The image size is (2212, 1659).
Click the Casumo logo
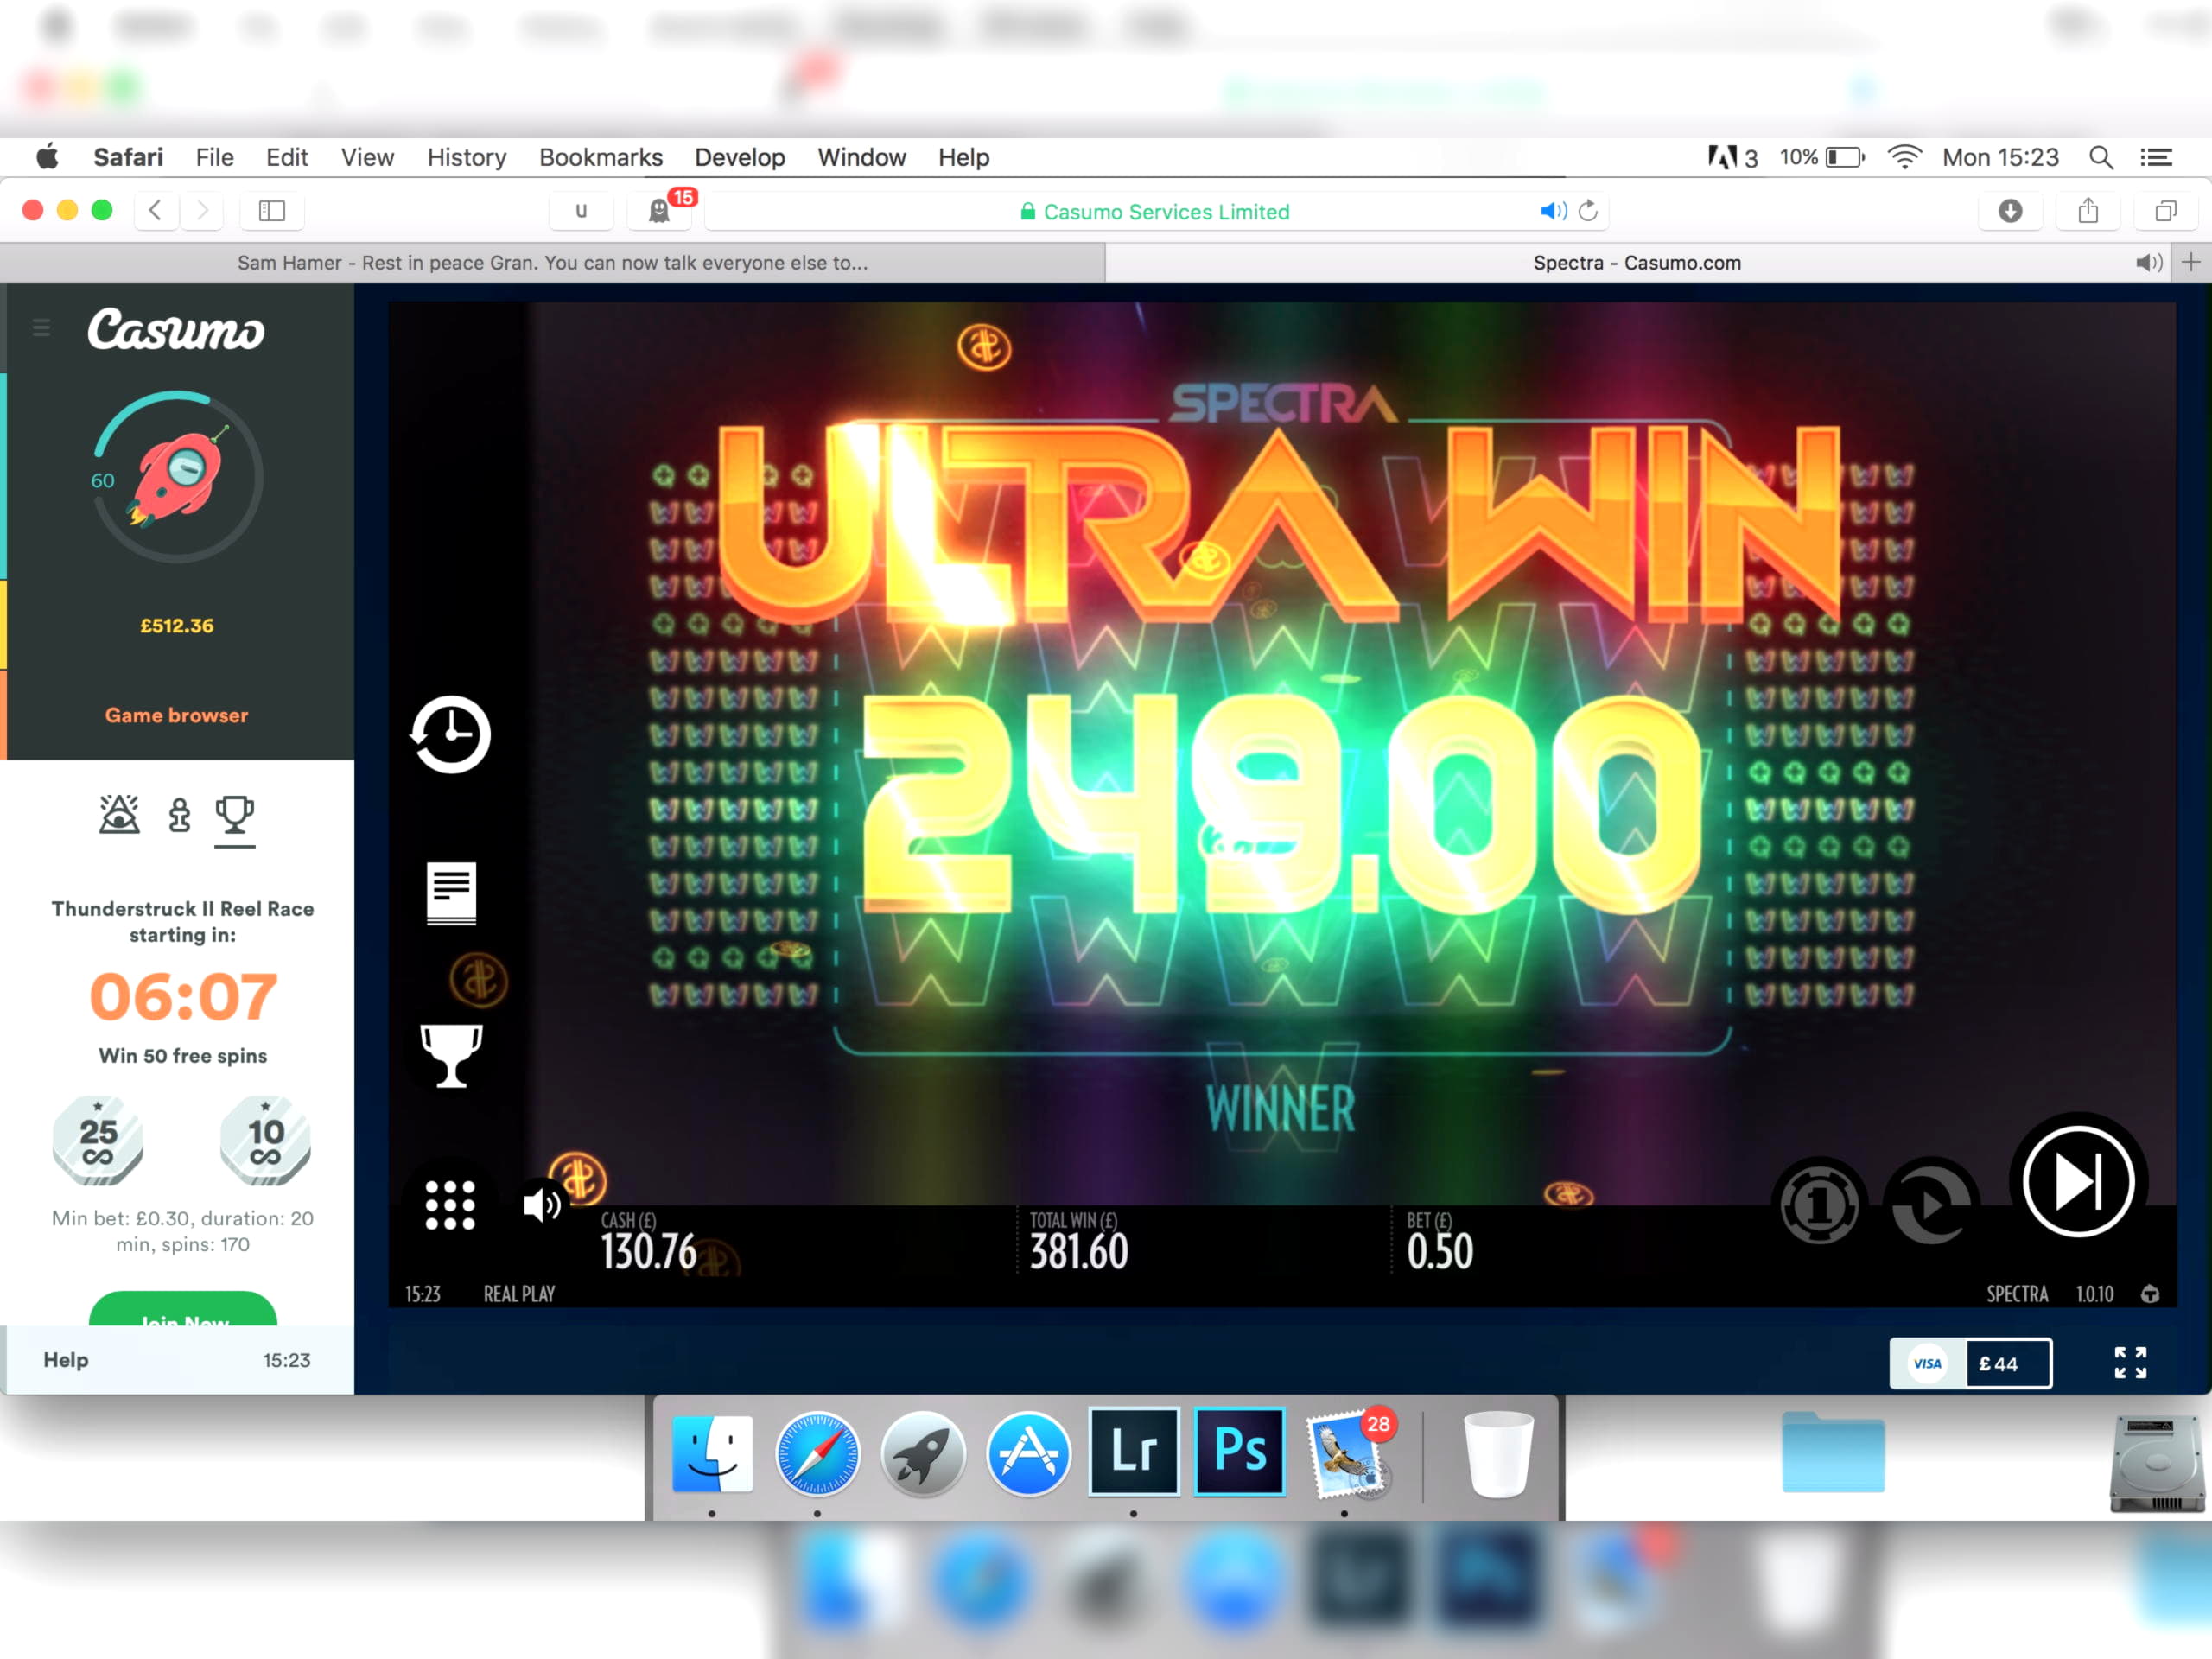[x=176, y=330]
